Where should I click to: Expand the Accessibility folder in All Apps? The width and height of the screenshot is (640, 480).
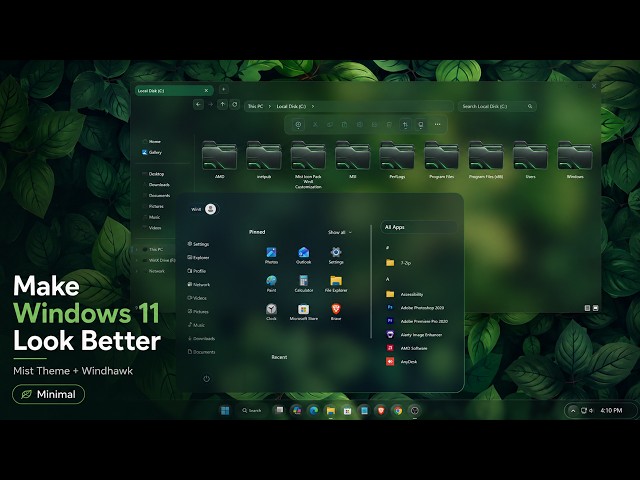[404, 294]
